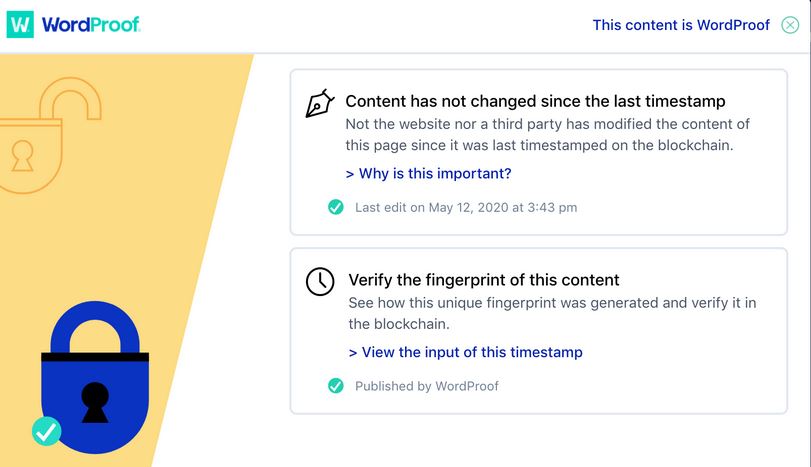Click the outlined open padlock illustration

pos(49,135)
